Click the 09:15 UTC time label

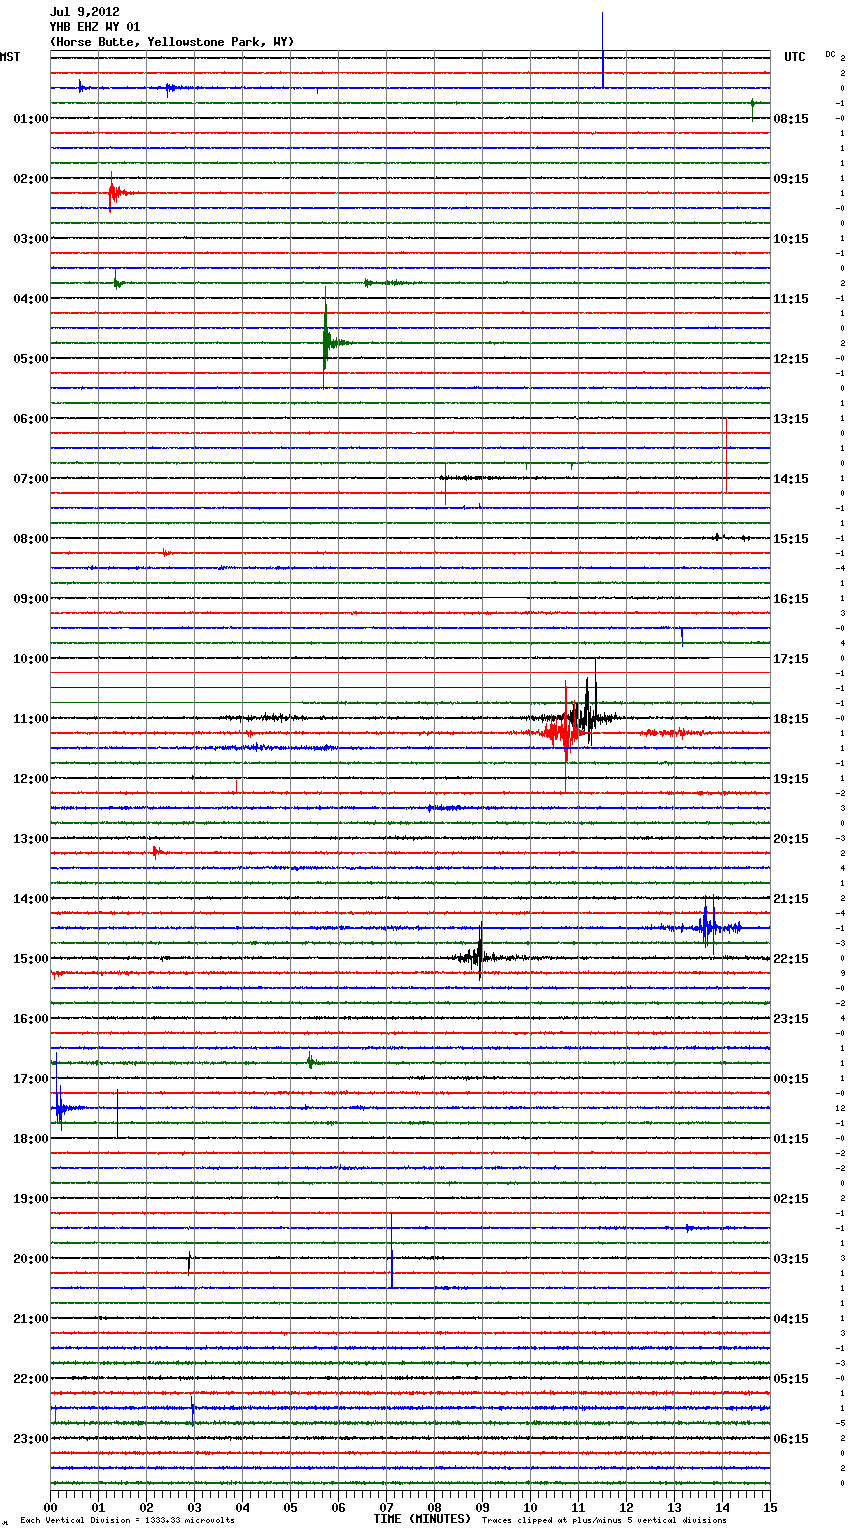[791, 179]
